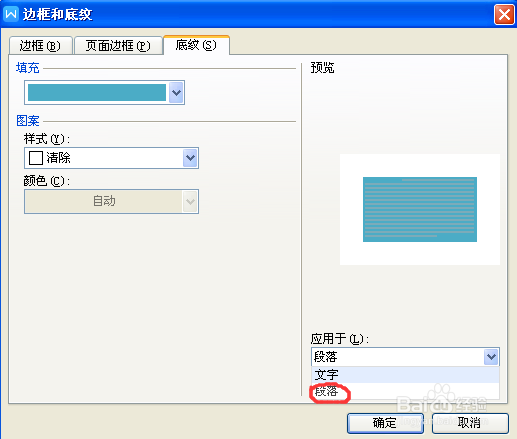
Task: Open the 样式 pattern dropdown showing 清除
Action: [x=111, y=158]
